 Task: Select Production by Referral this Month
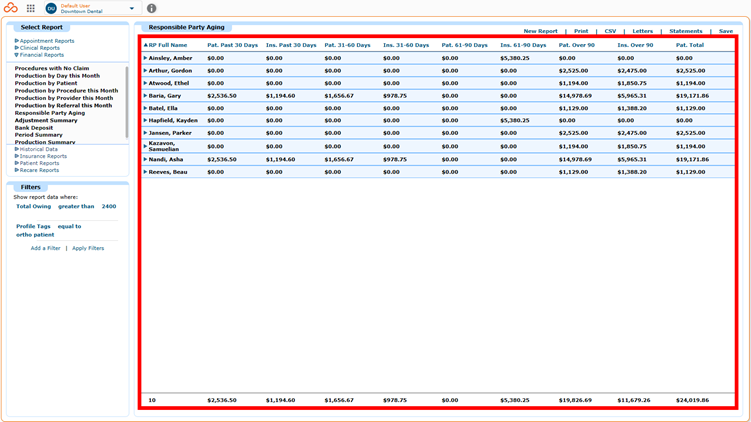click(x=63, y=105)
